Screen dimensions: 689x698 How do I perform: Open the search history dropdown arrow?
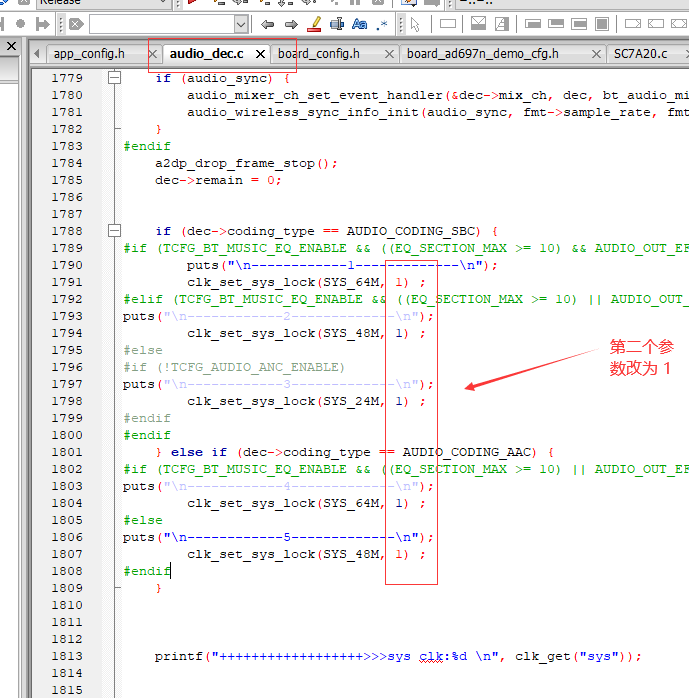pos(241,24)
